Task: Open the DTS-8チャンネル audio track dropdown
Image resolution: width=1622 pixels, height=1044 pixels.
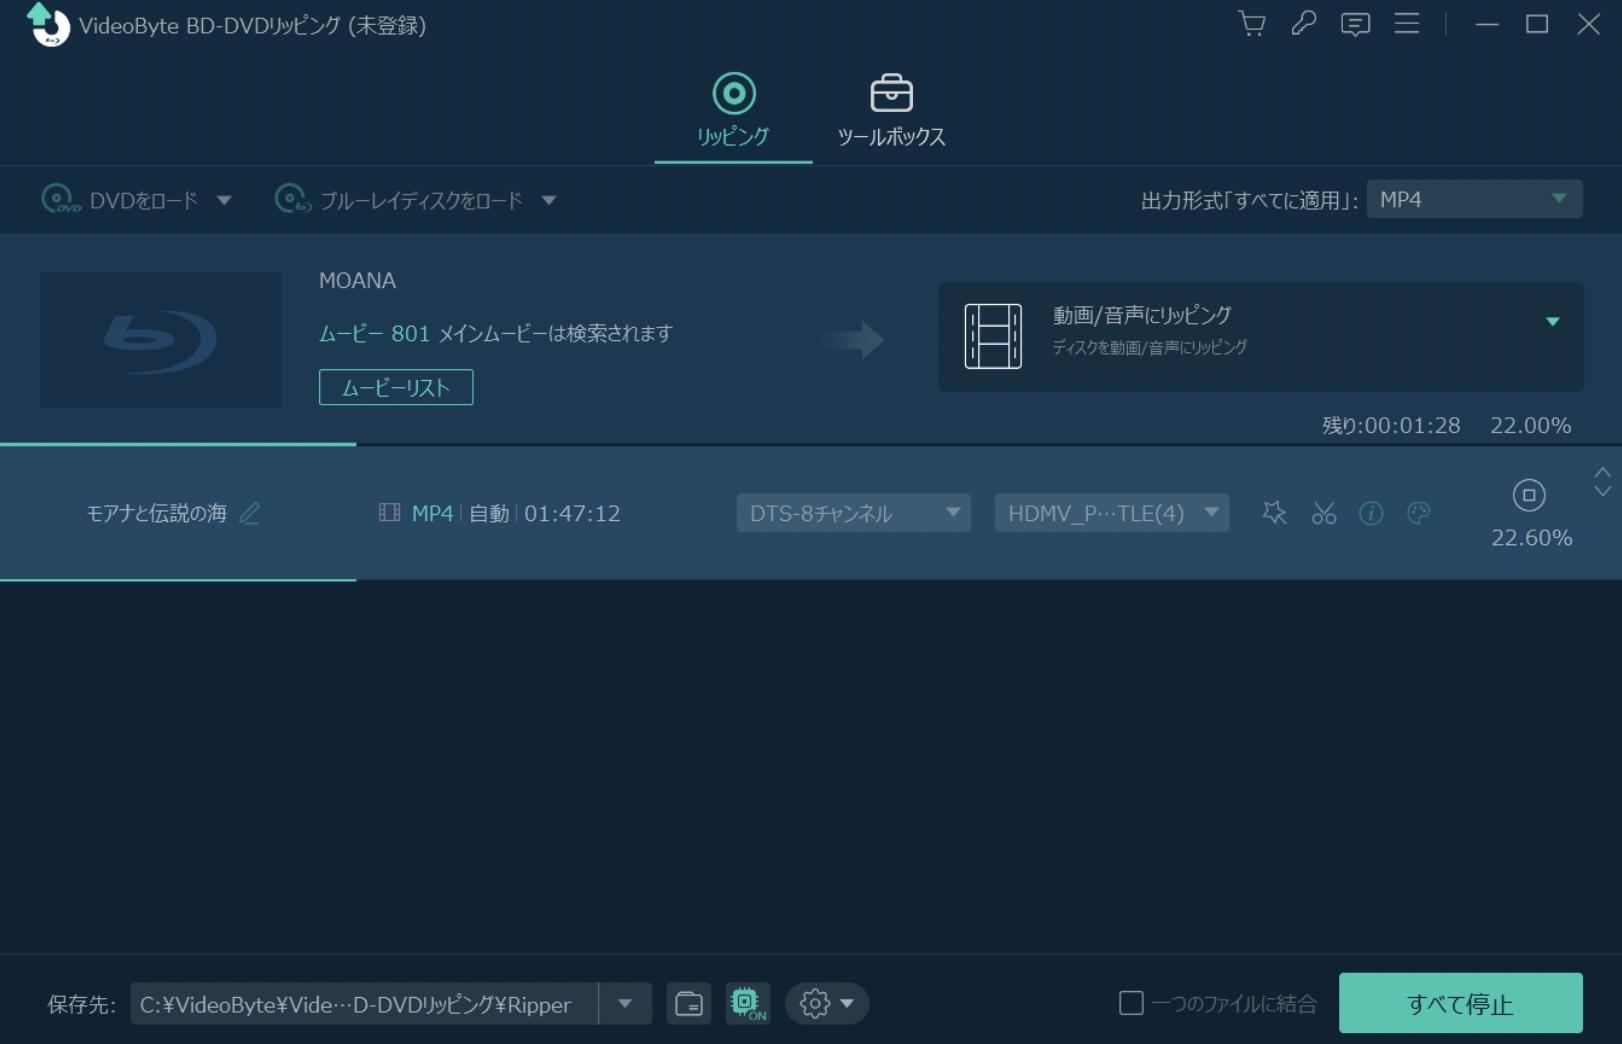Action: (853, 513)
